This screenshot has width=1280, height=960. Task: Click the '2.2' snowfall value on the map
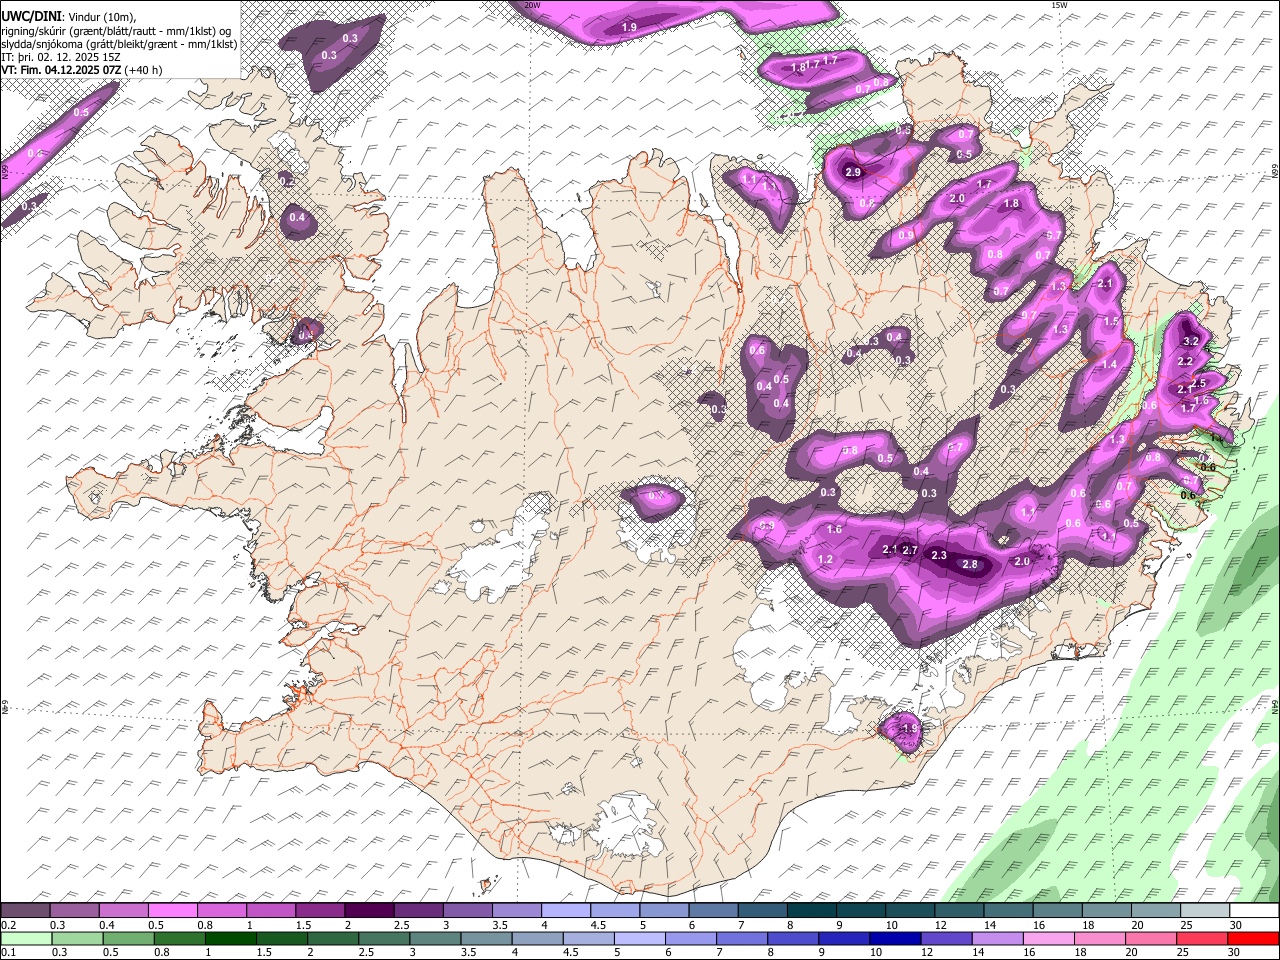point(1185,361)
